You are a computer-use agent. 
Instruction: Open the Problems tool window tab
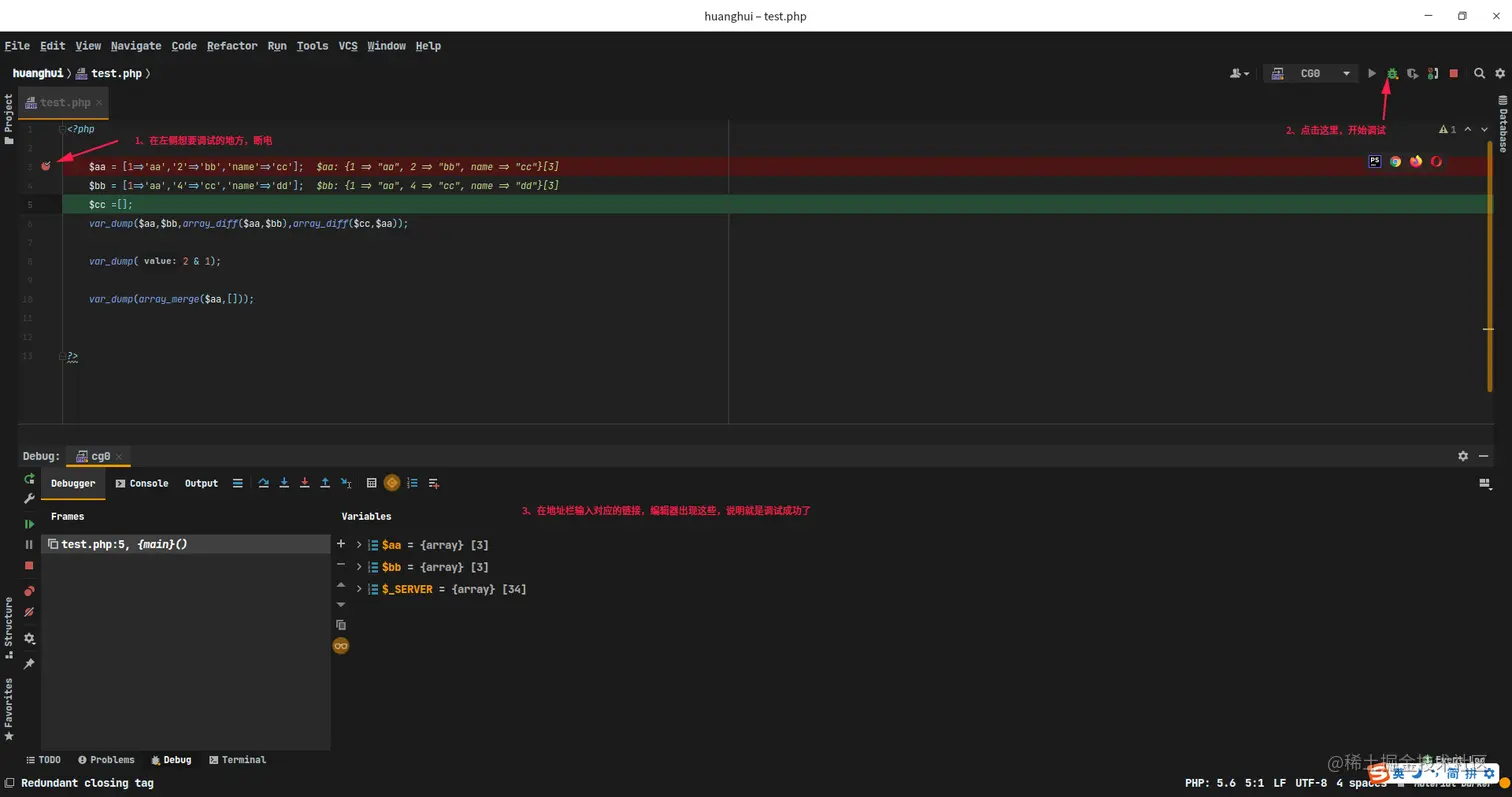click(106, 760)
